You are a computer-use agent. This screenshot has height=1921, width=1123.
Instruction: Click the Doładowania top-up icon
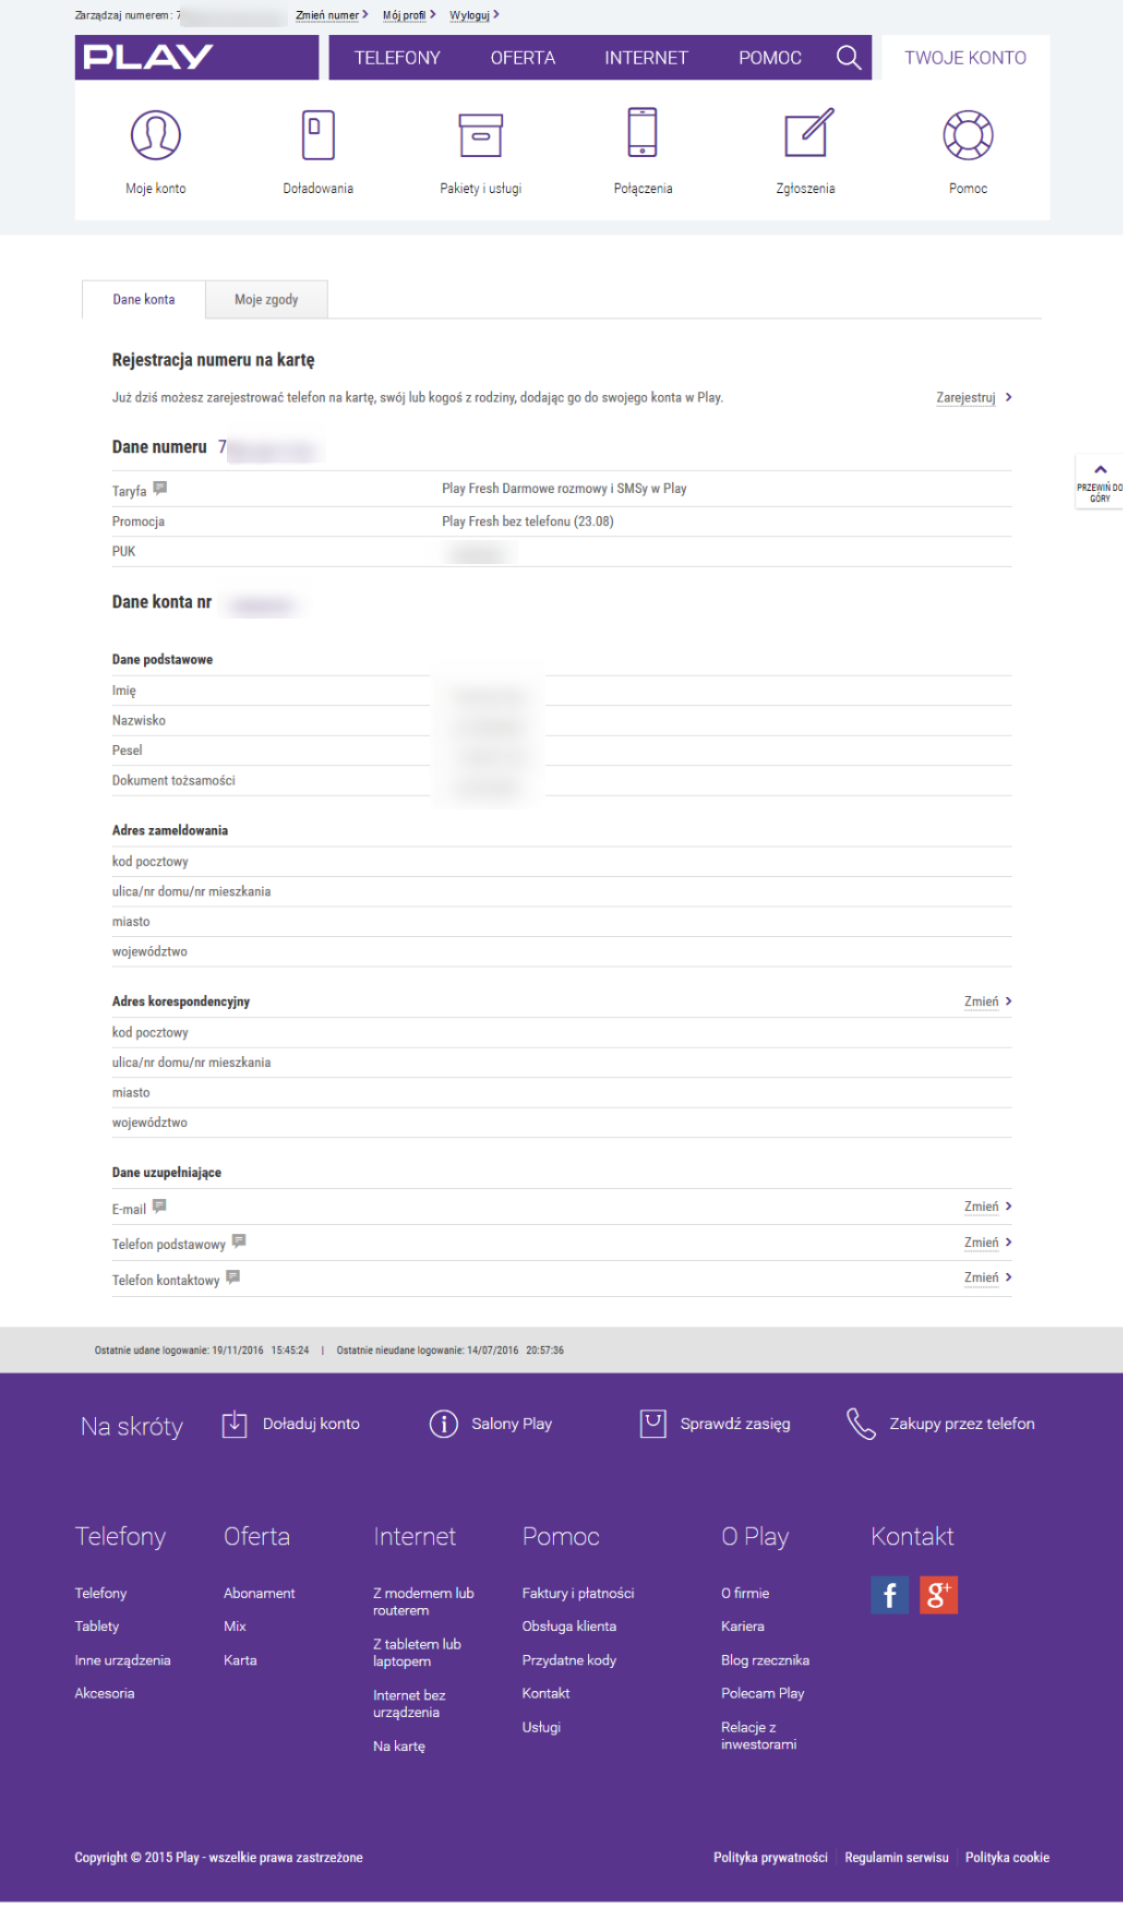click(318, 135)
